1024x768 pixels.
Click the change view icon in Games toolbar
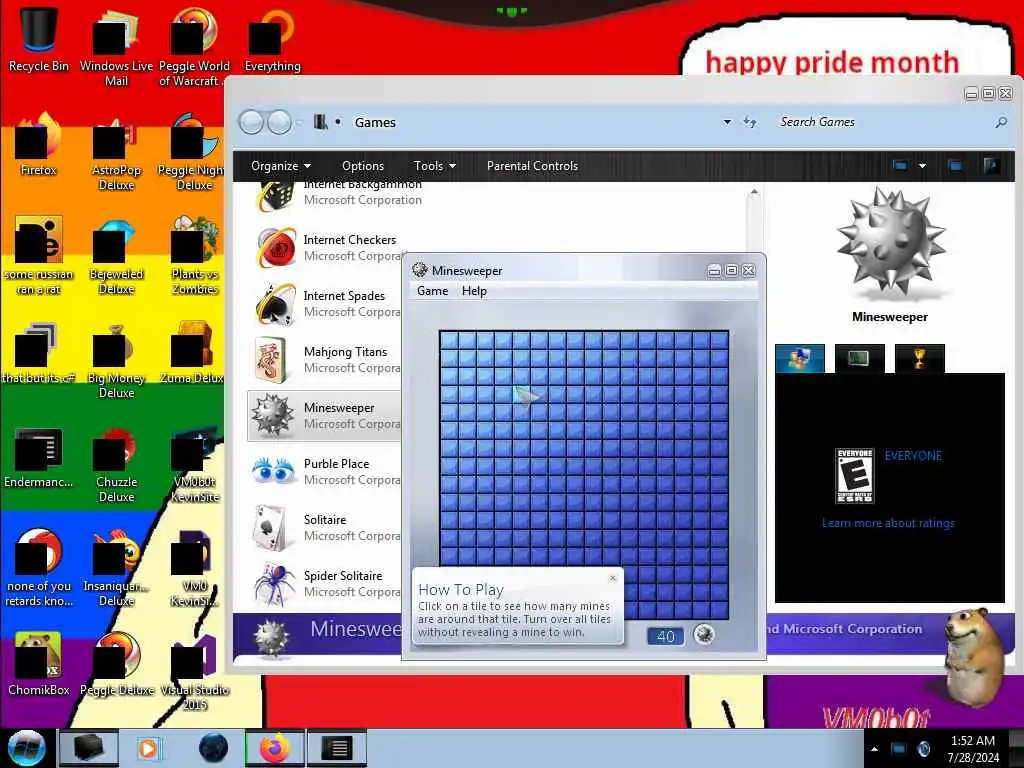pos(900,166)
